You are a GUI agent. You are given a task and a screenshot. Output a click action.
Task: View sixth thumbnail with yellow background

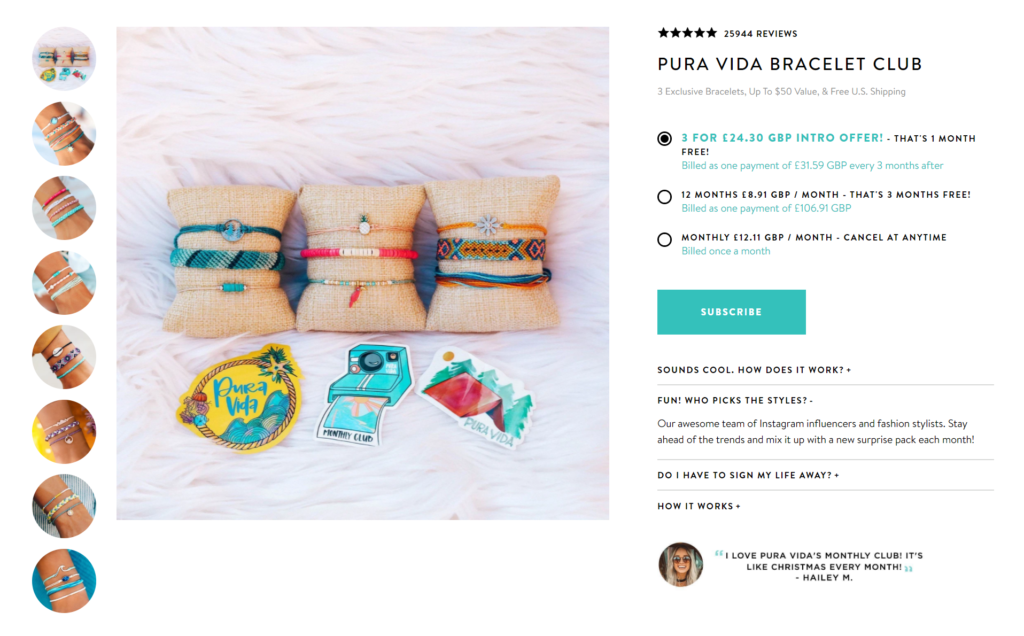(x=64, y=432)
